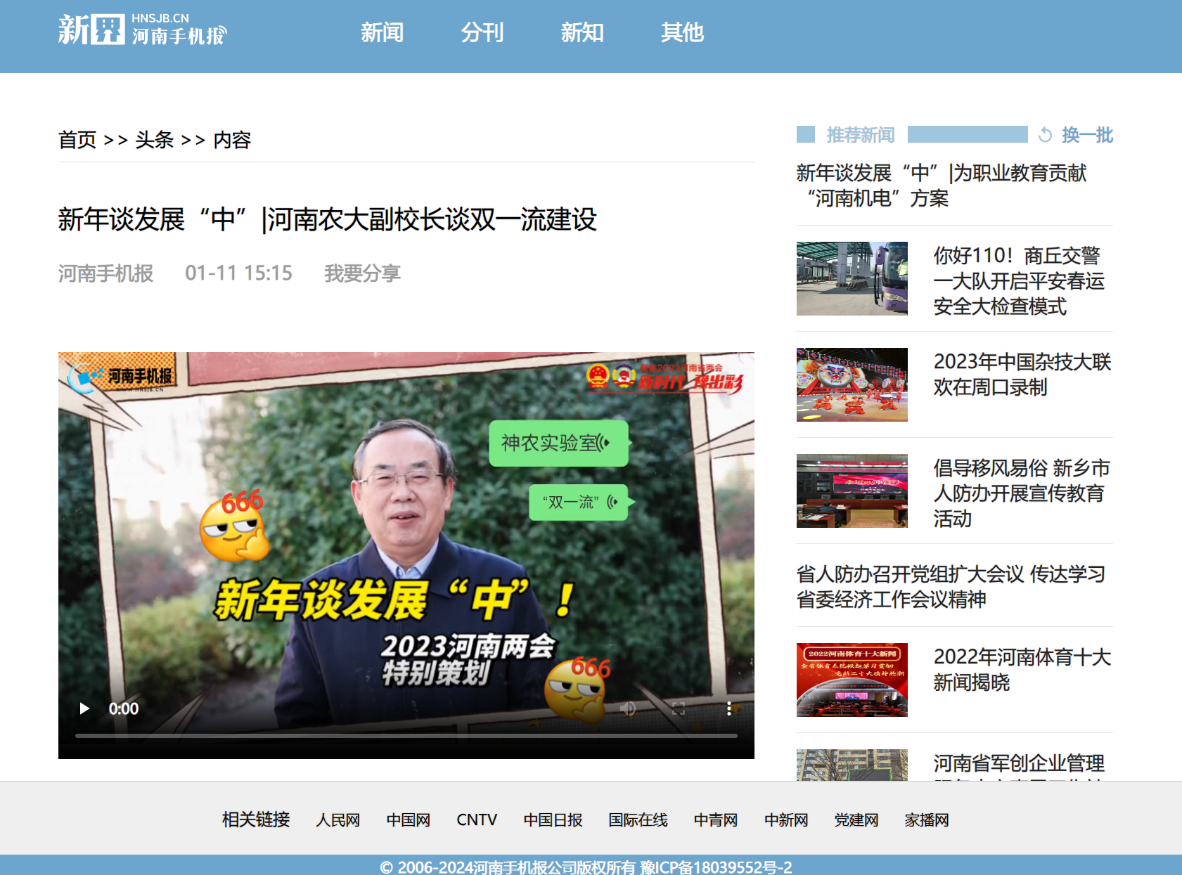Click 我要分享 to share the article
The height and width of the screenshot is (875, 1182).
pos(362,273)
